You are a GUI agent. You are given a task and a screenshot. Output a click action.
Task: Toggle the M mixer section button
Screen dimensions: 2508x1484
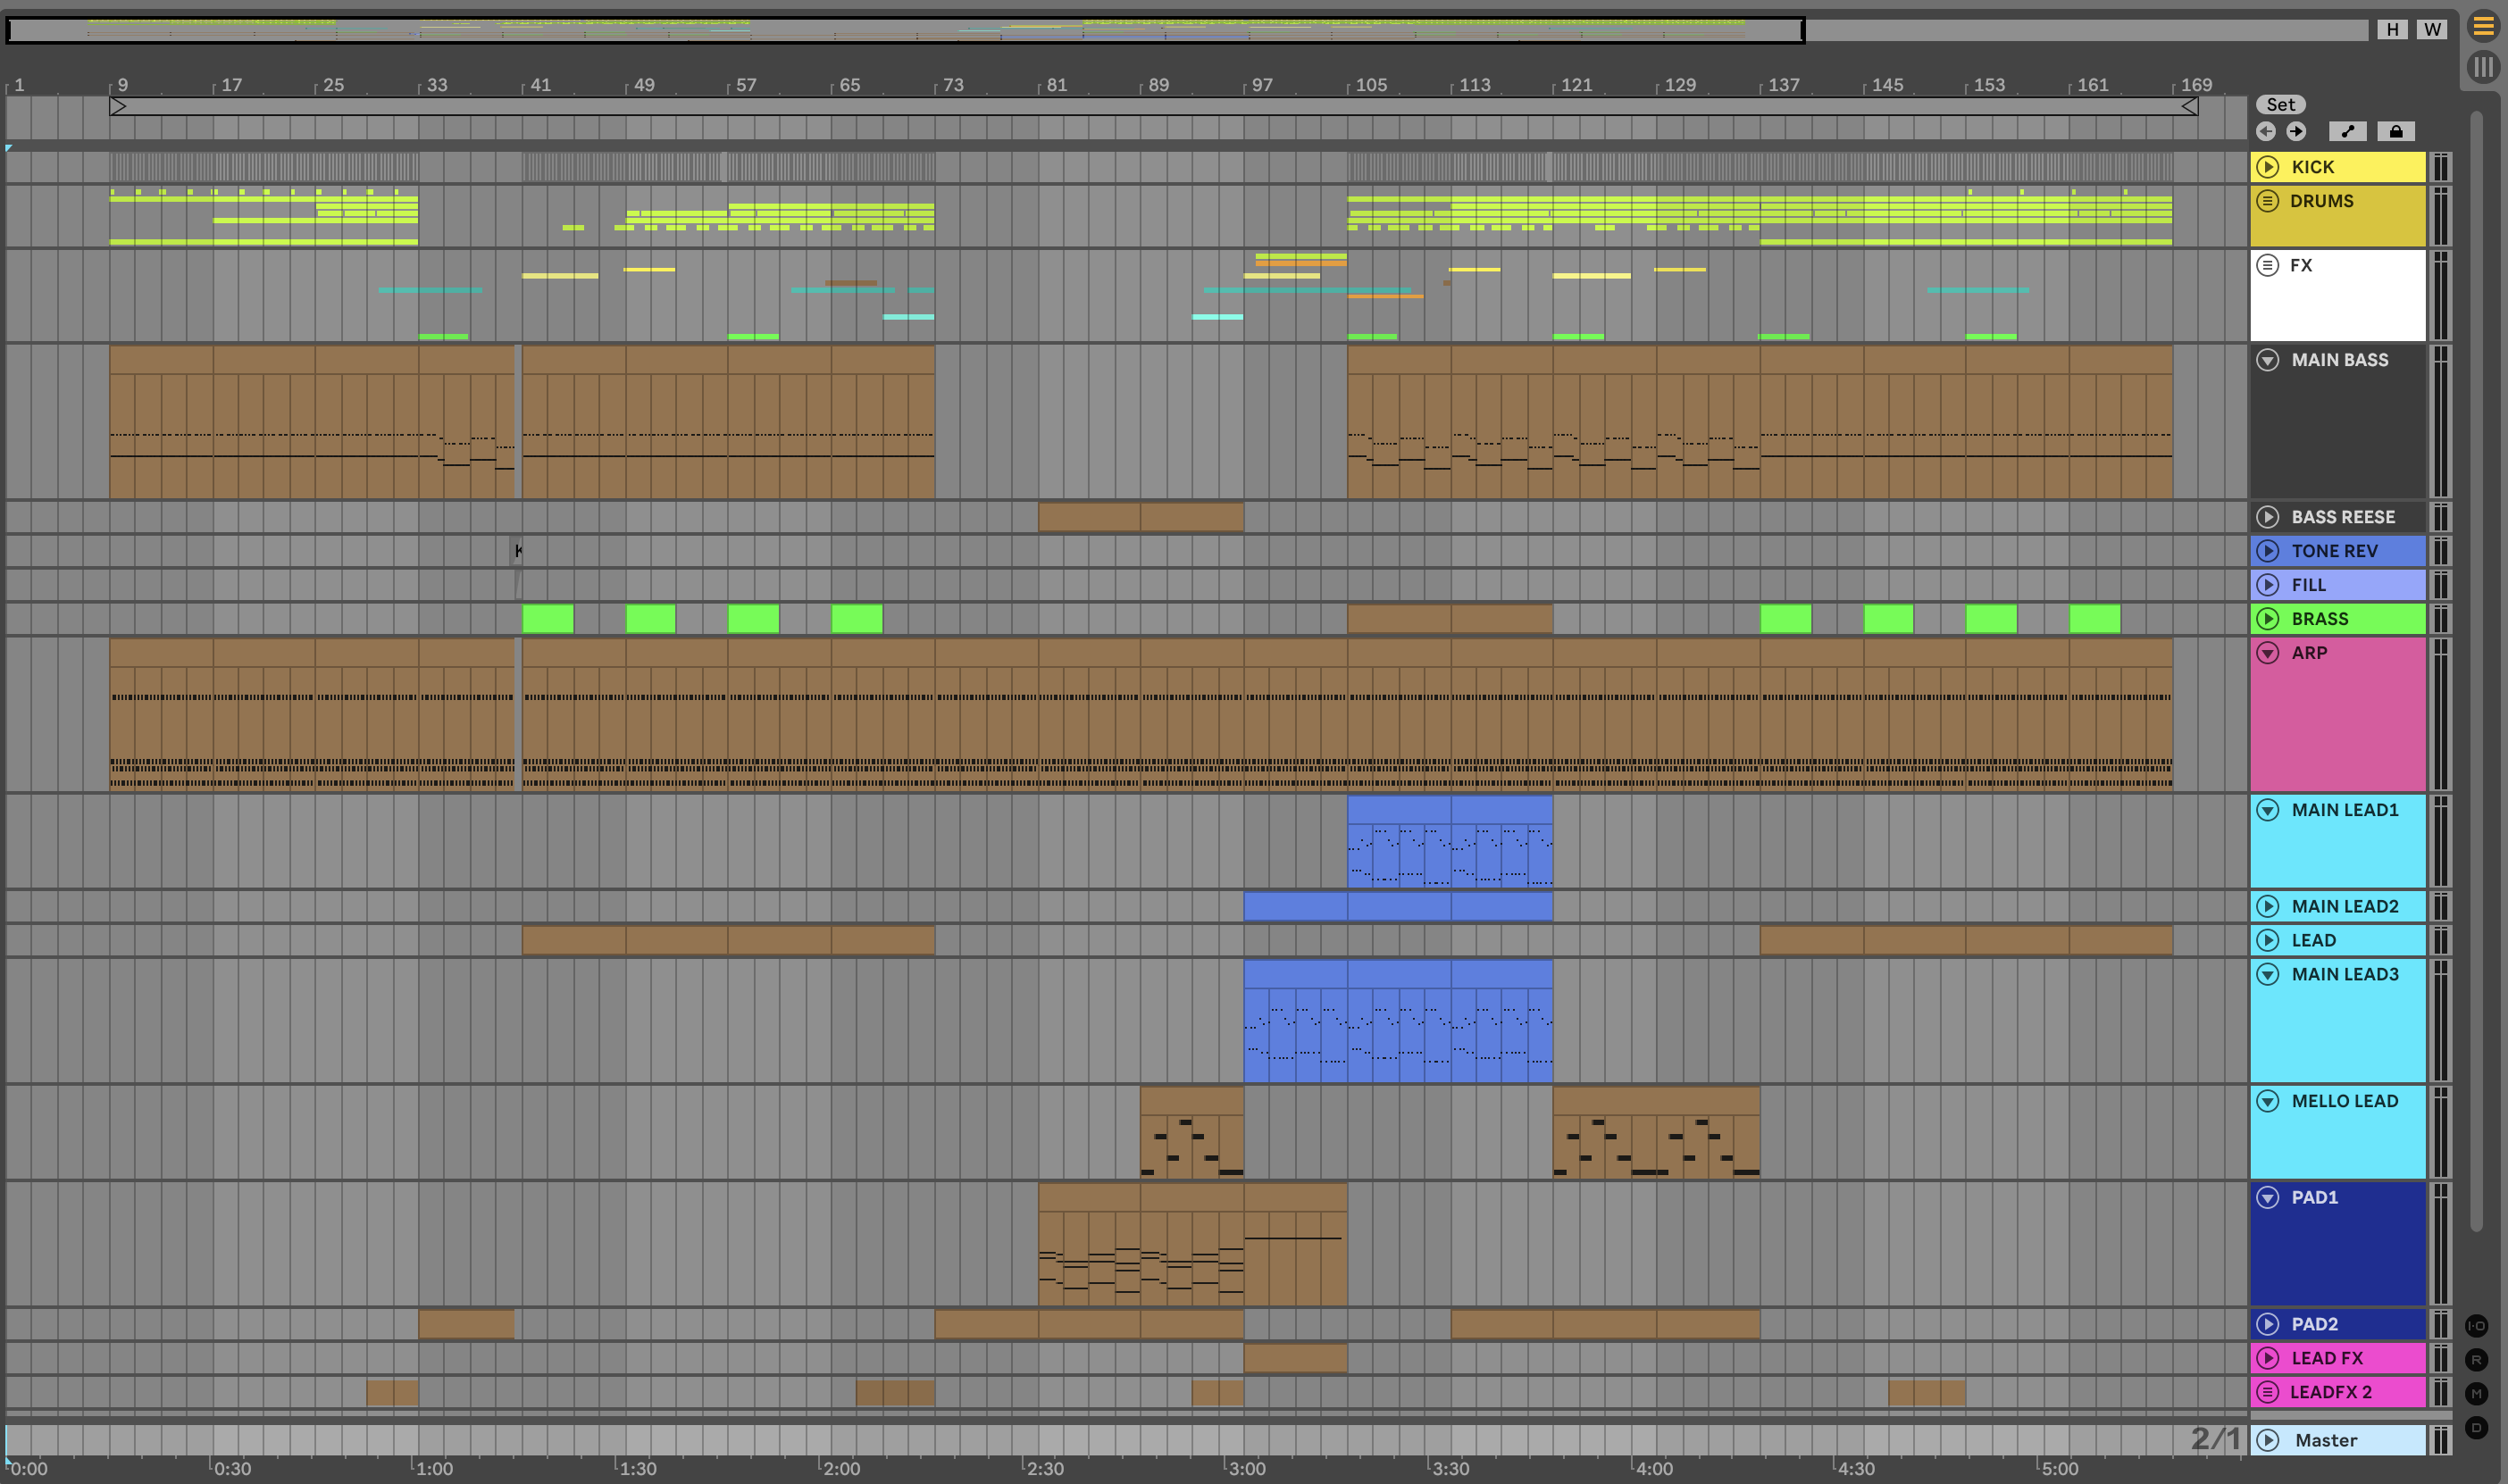coord(2476,1394)
